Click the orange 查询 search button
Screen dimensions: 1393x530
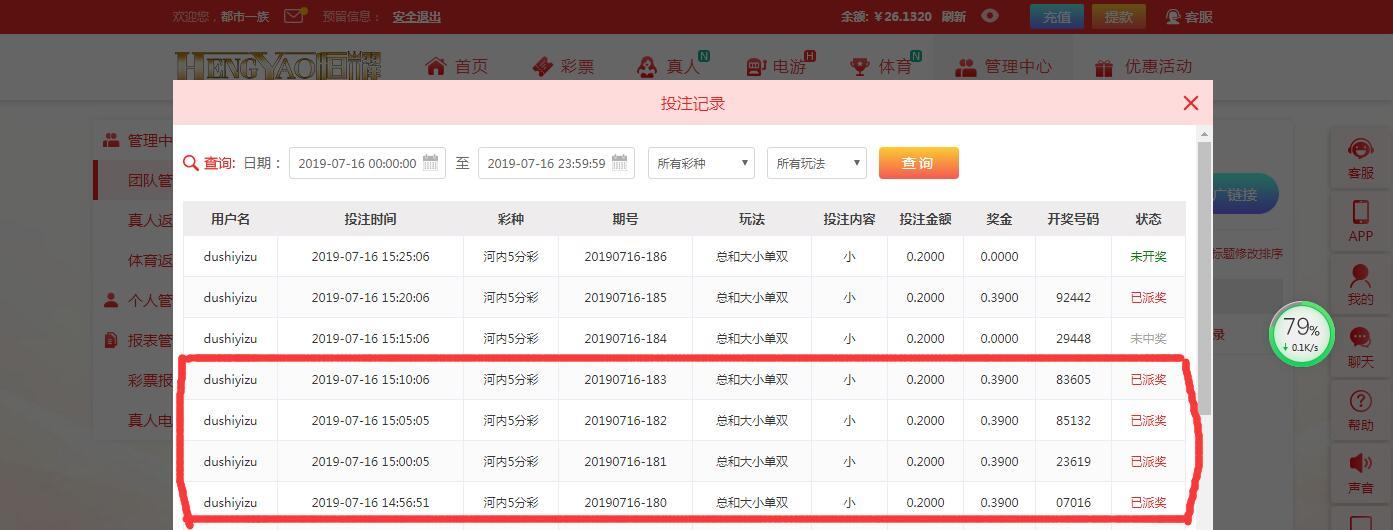(x=918, y=163)
